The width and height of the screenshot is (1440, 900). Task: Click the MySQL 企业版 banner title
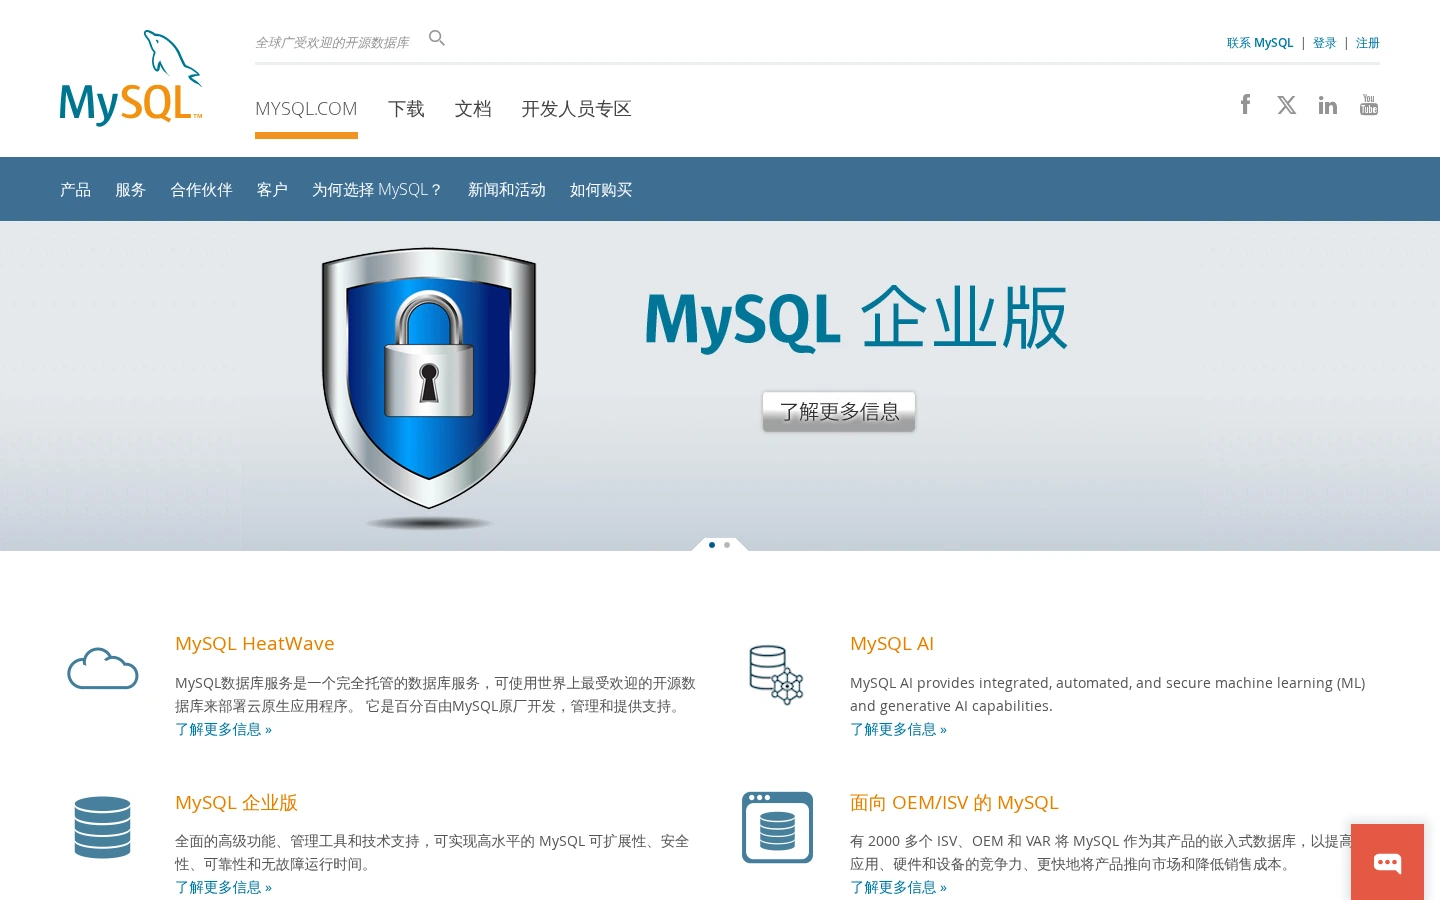point(857,319)
